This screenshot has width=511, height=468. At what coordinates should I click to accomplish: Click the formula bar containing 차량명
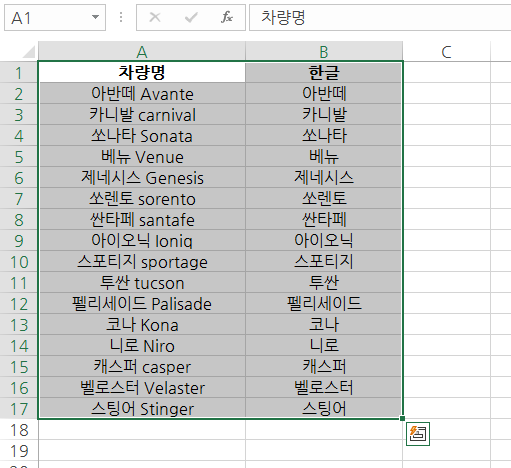point(380,18)
